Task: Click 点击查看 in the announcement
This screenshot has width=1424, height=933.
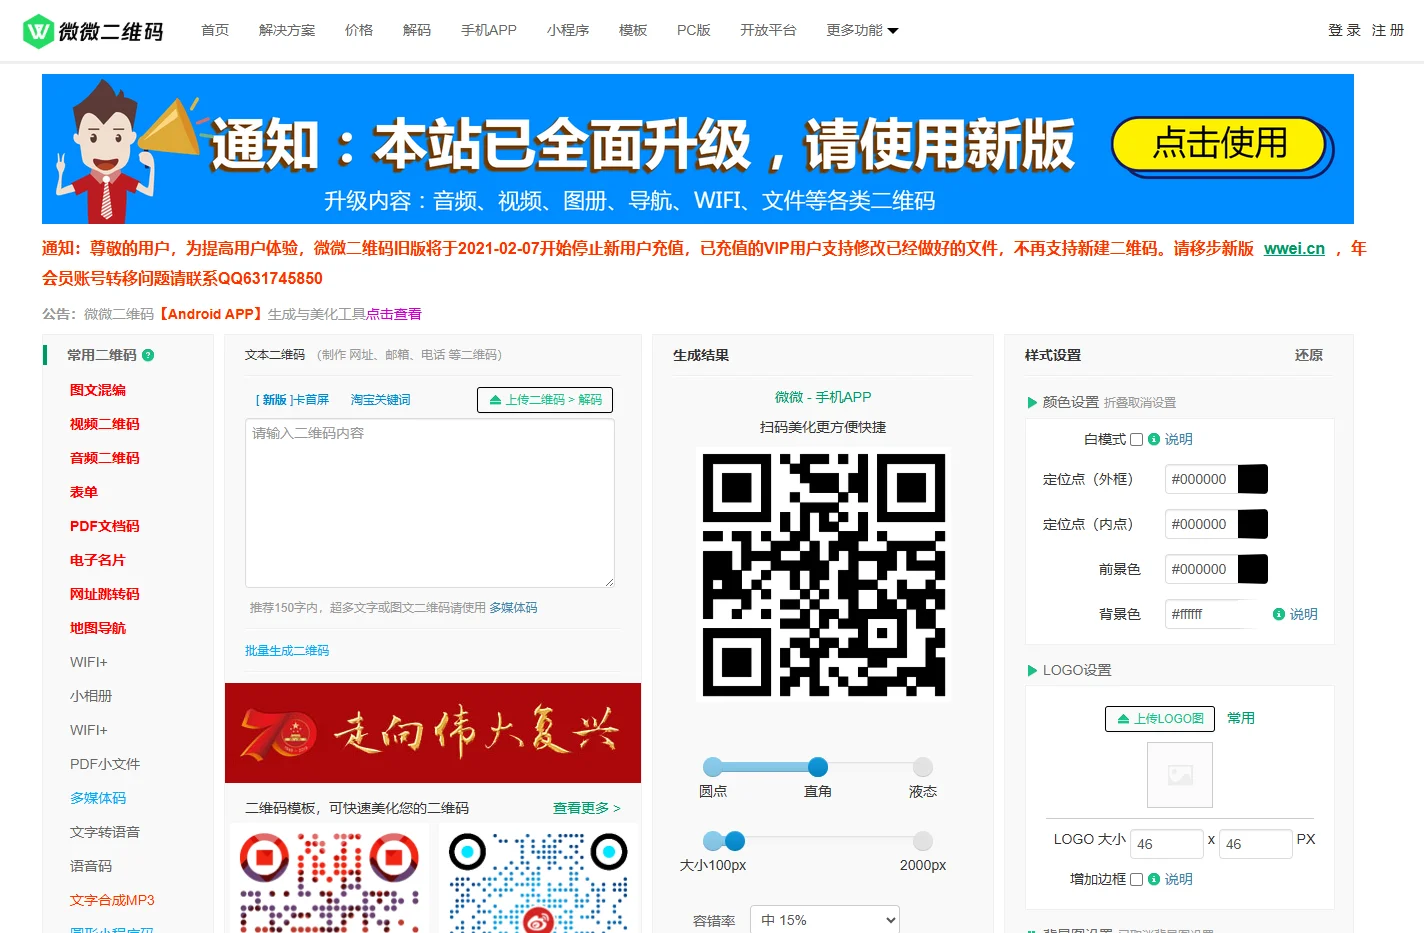Action: coord(394,314)
